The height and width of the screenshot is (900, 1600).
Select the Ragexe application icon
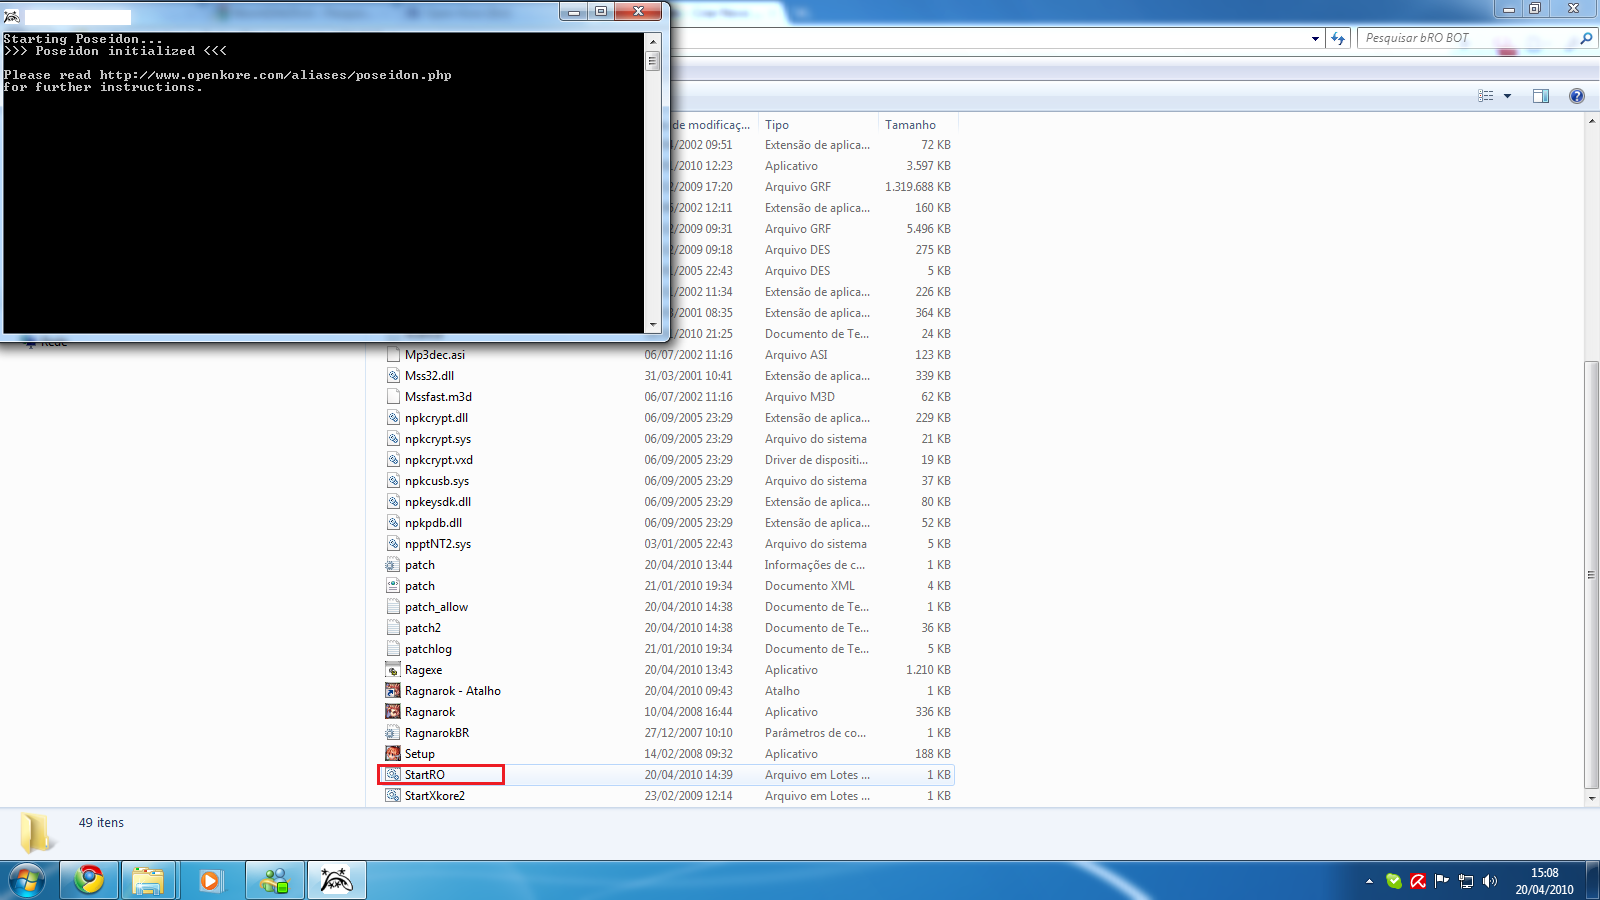393,669
